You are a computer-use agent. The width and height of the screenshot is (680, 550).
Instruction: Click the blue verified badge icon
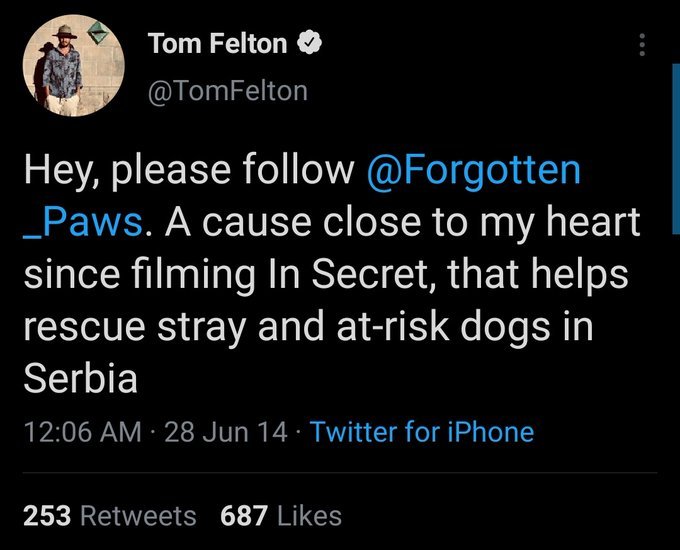click(x=312, y=44)
